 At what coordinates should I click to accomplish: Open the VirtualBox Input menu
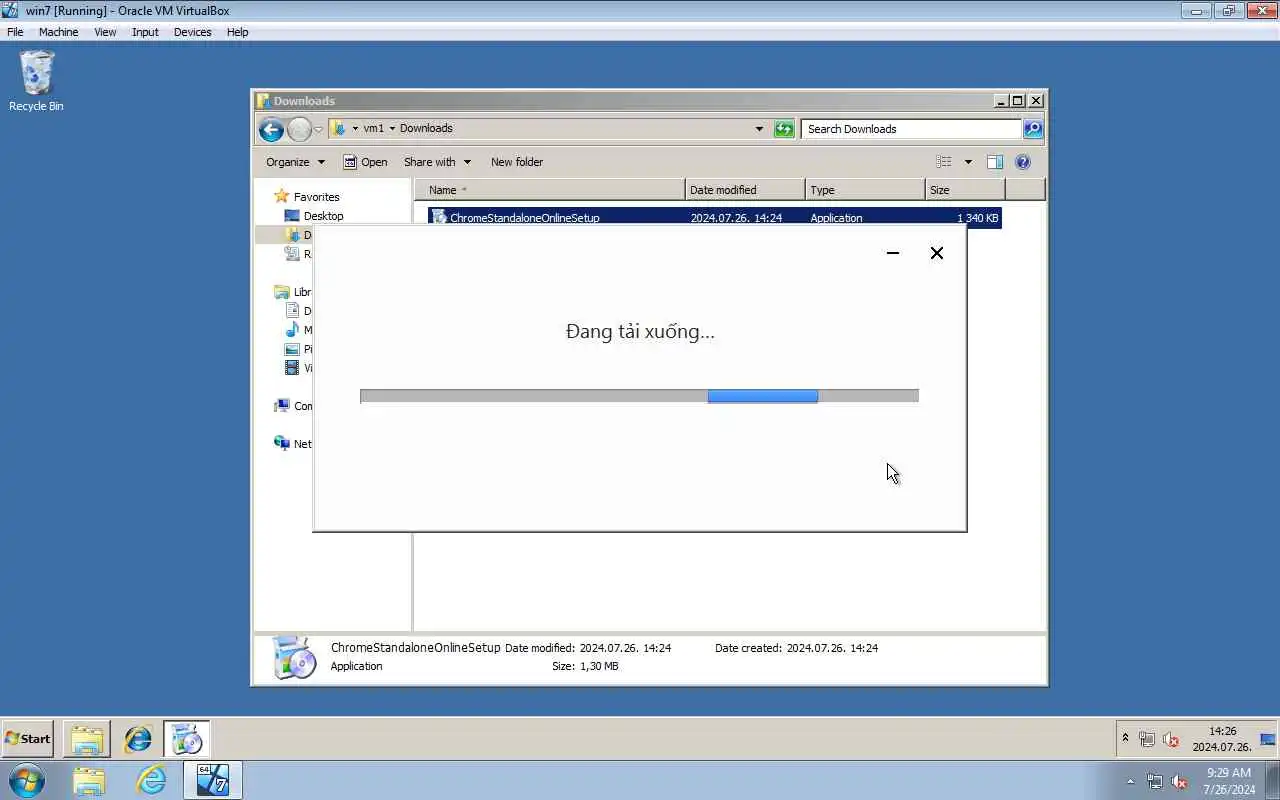click(x=145, y=32)
